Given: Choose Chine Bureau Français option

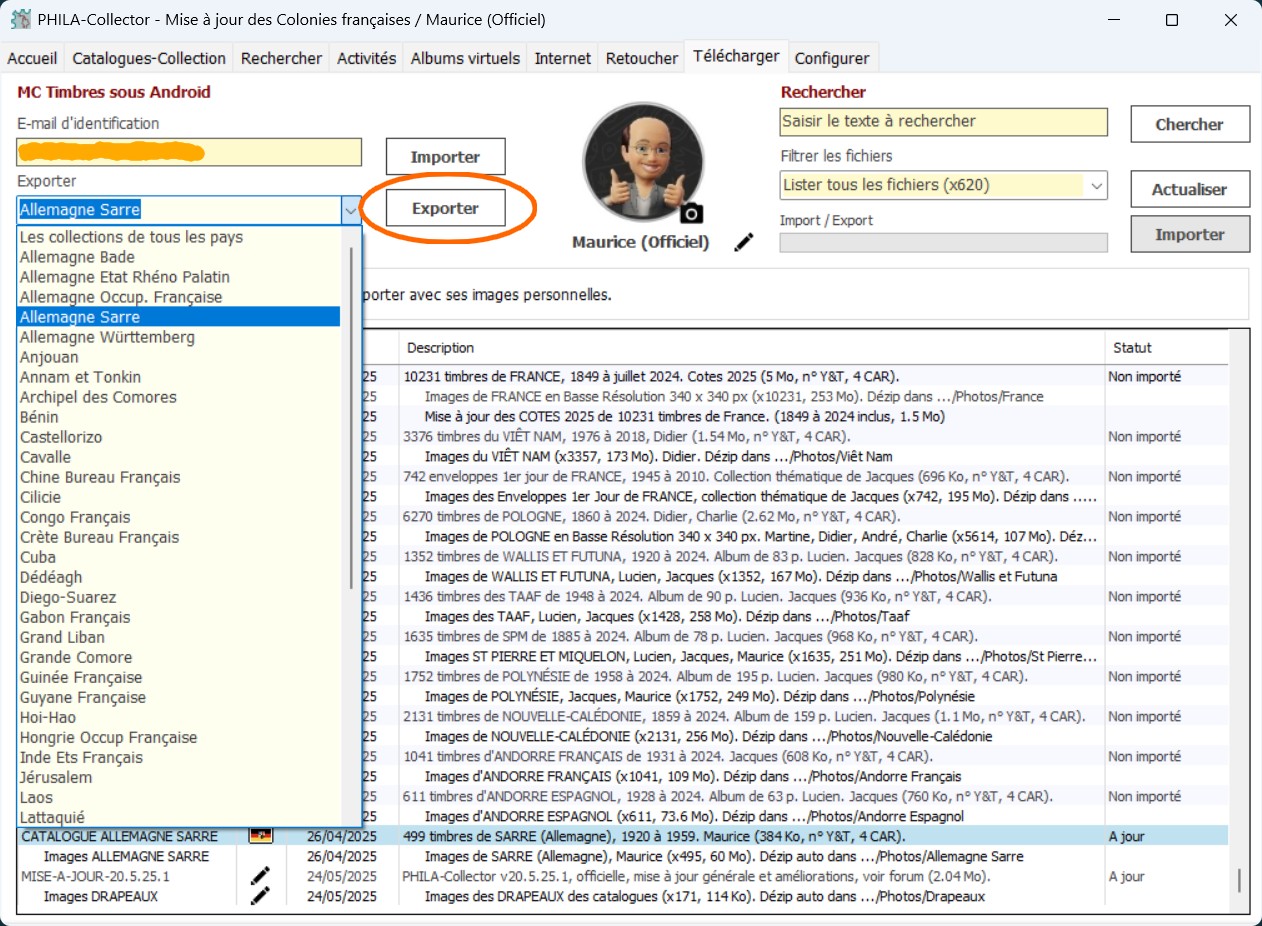Looking at the screenshot, I should 180,477.
